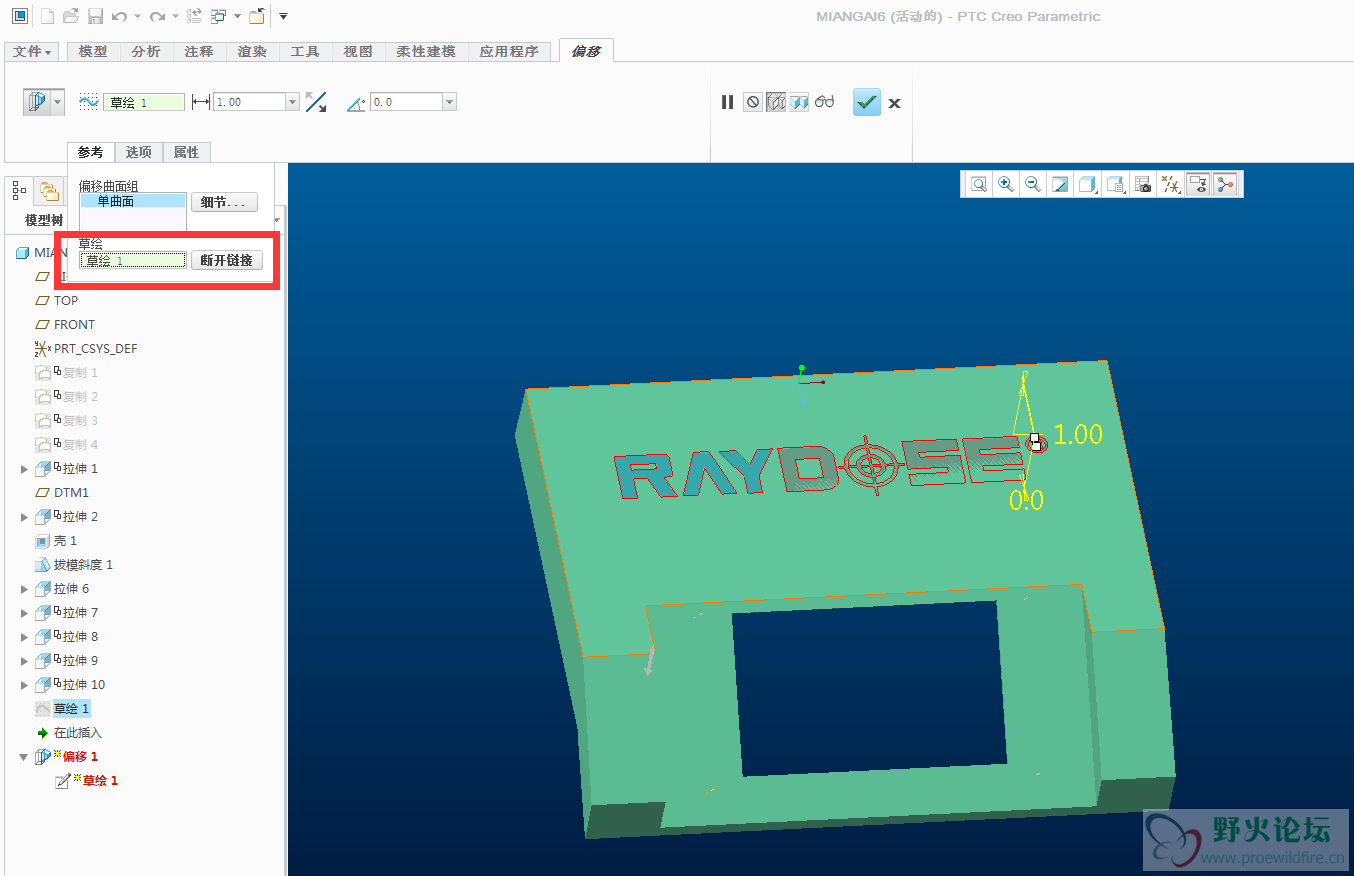This screenshot has width=1354, height=876.
Task: Click the Undo arrow icon
Action: pyautogui.click(x=119, y=16)
